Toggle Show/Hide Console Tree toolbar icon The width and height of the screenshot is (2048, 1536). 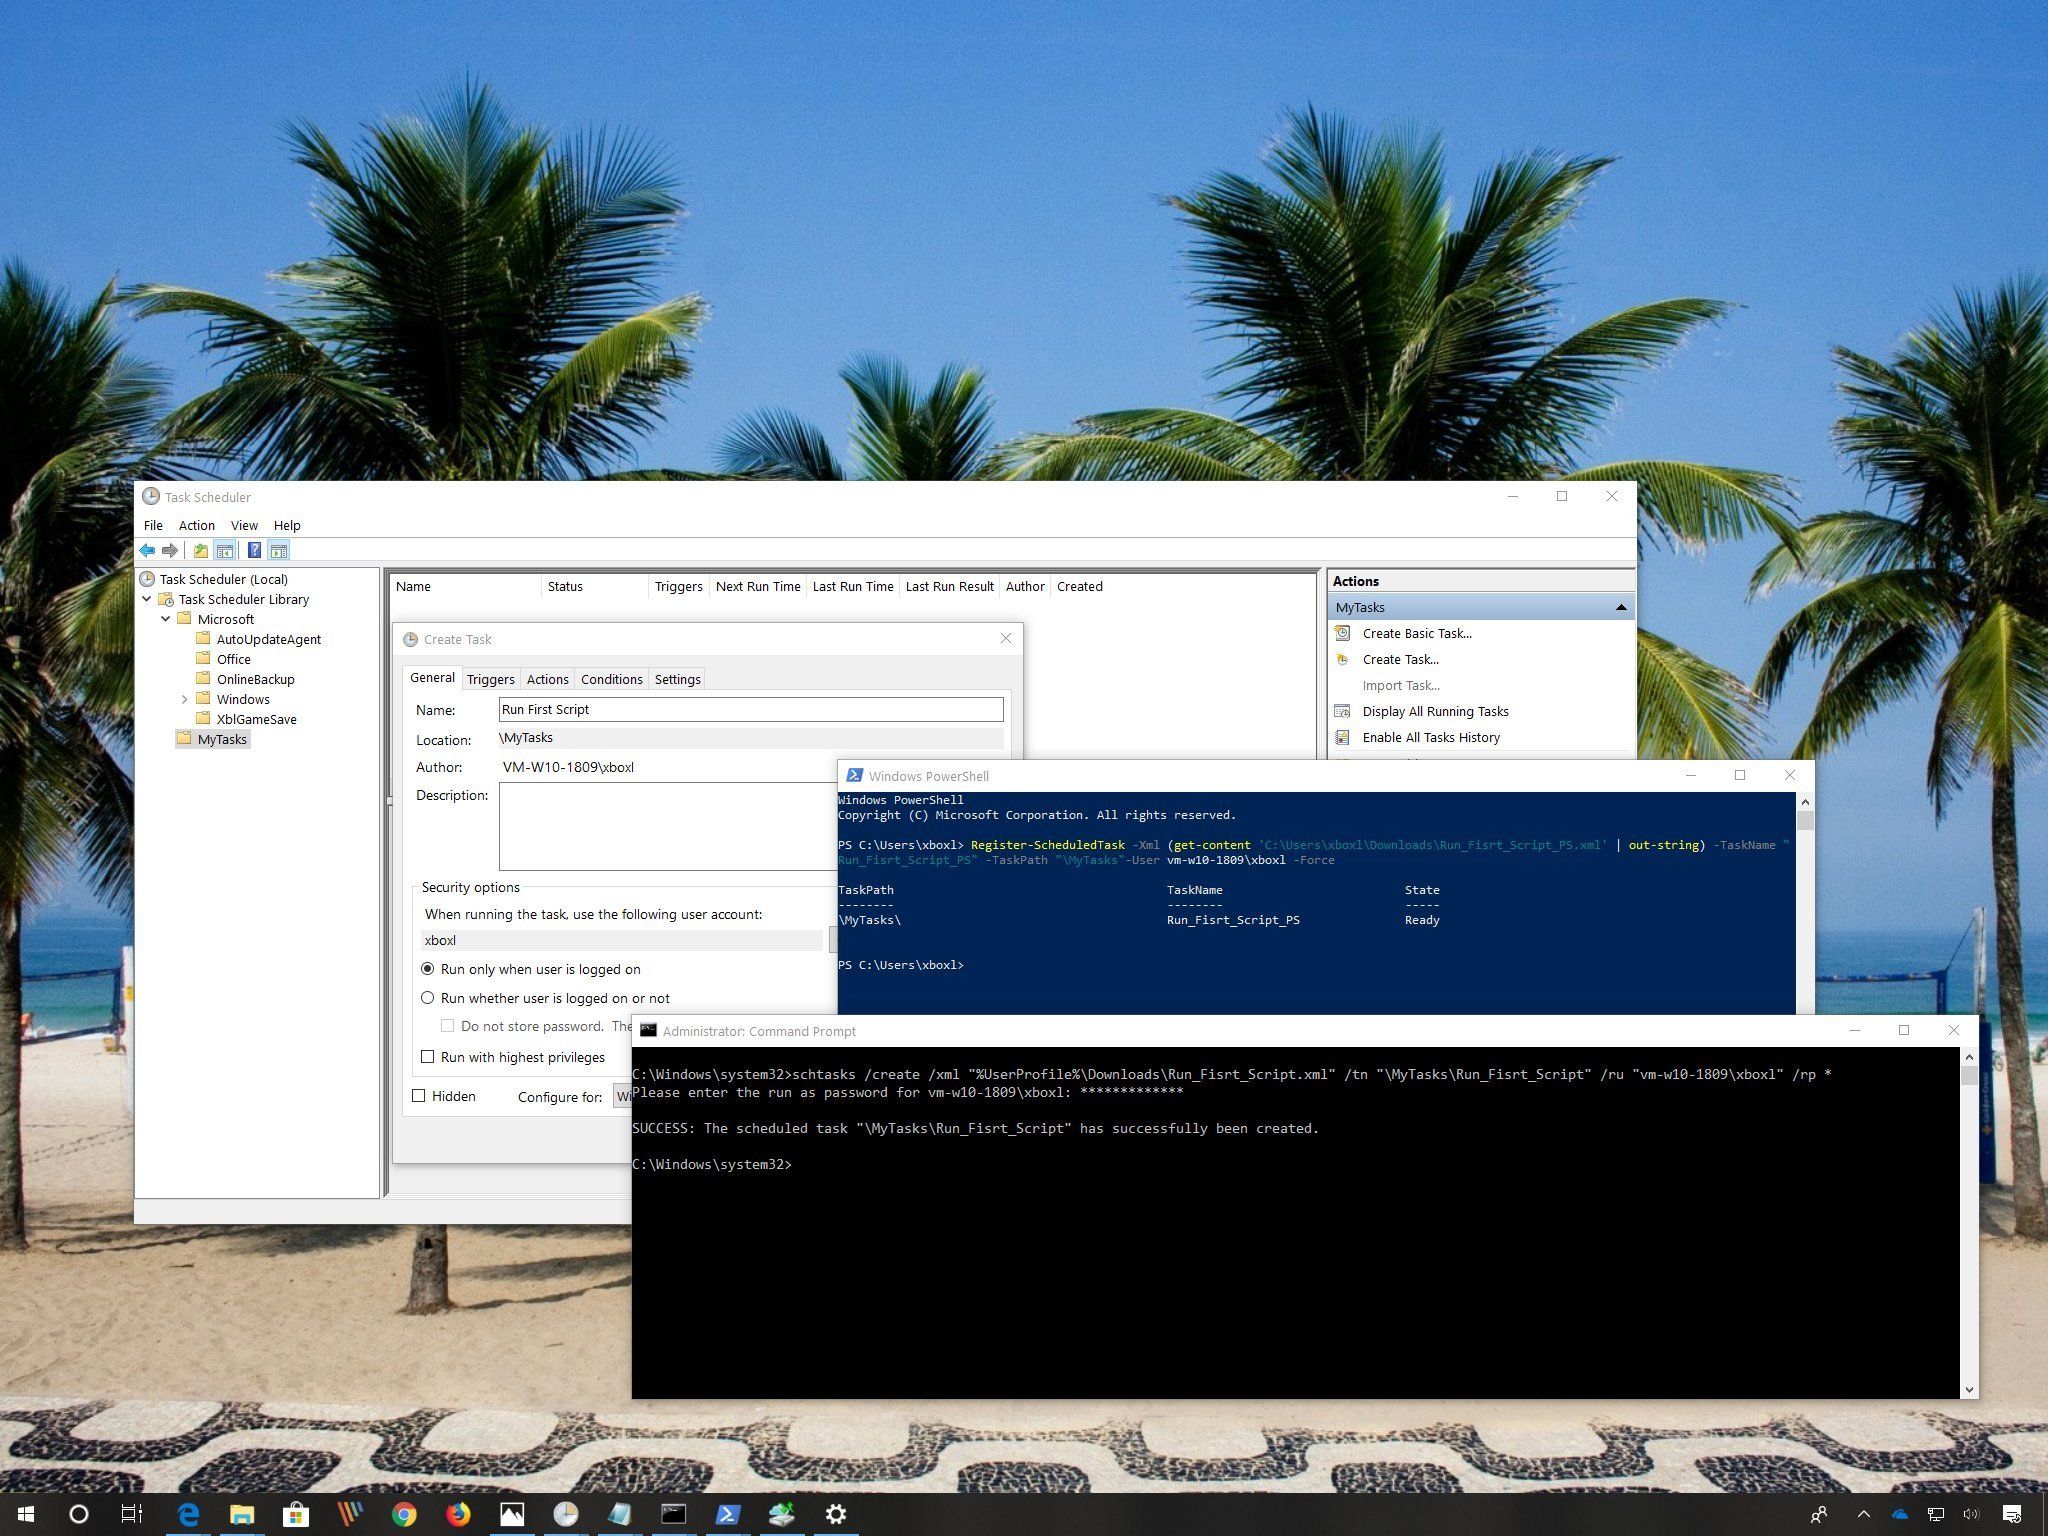pyautogui.click(x=225, y=550)
